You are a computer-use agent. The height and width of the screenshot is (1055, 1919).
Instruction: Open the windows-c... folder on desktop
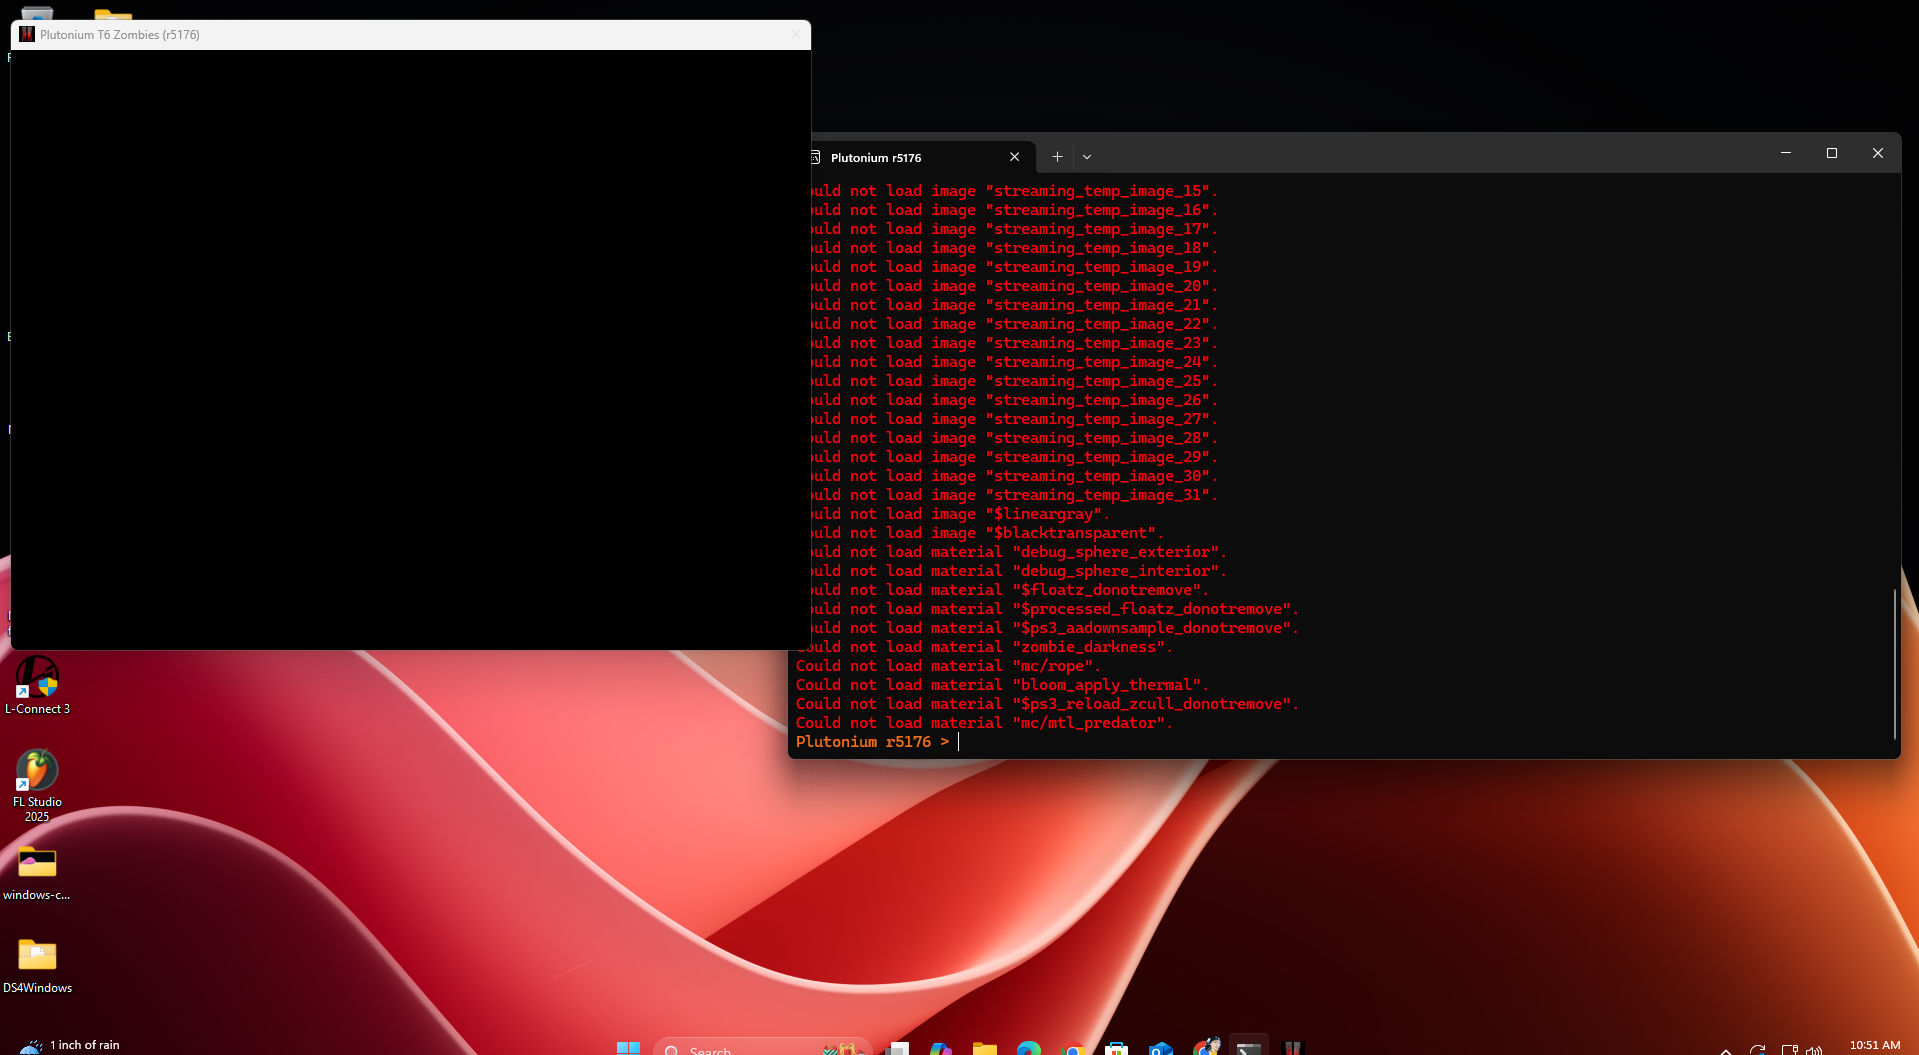(x=37, y=864)
